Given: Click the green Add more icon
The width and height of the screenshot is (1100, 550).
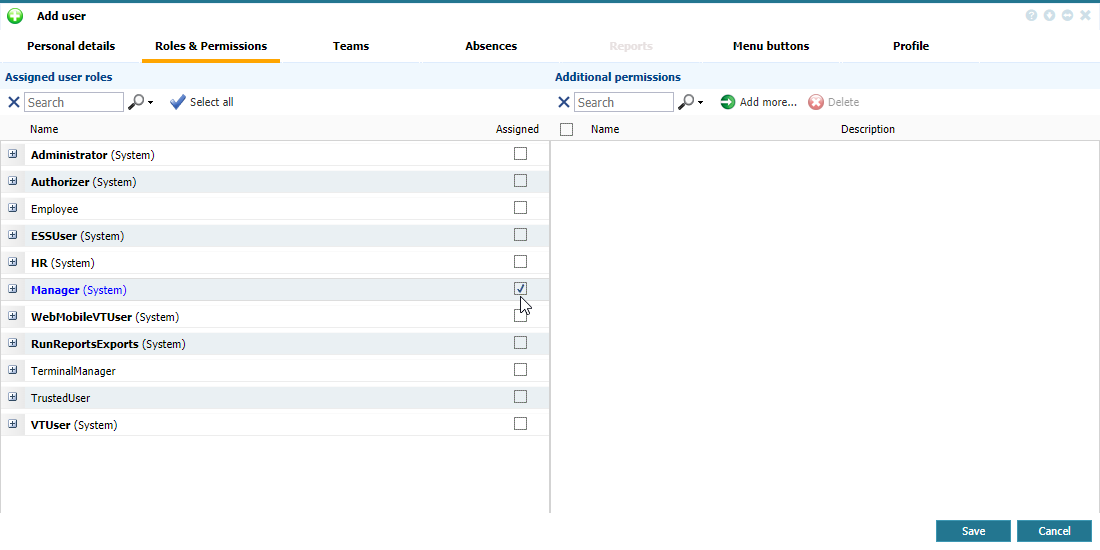Looking at the screenshot, I should coord(728,102).
